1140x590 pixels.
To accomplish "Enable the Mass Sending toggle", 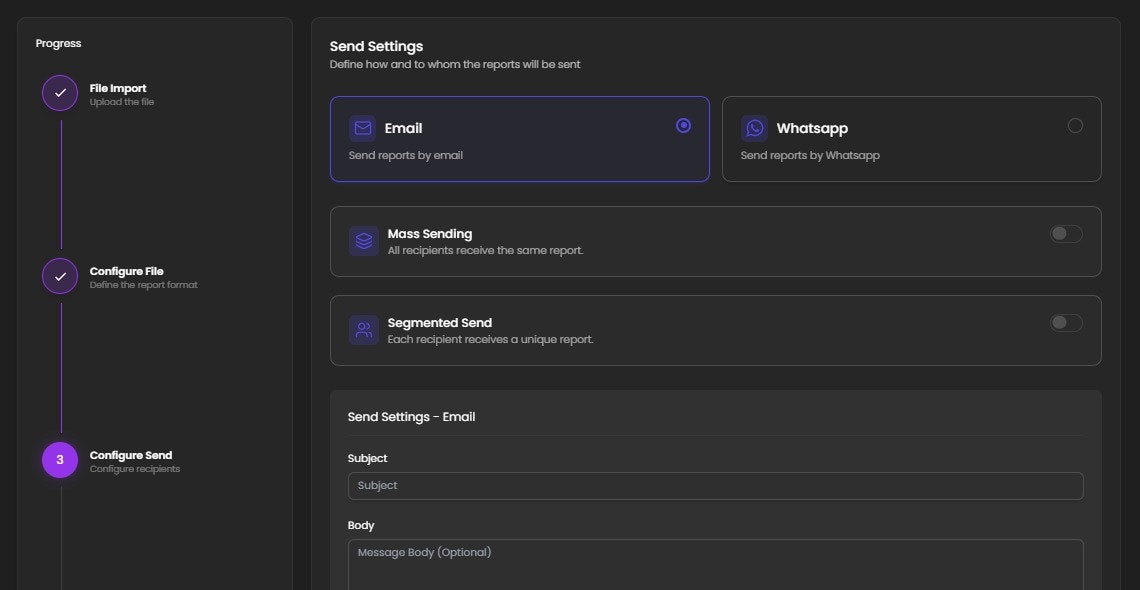I will [1066, 233].
